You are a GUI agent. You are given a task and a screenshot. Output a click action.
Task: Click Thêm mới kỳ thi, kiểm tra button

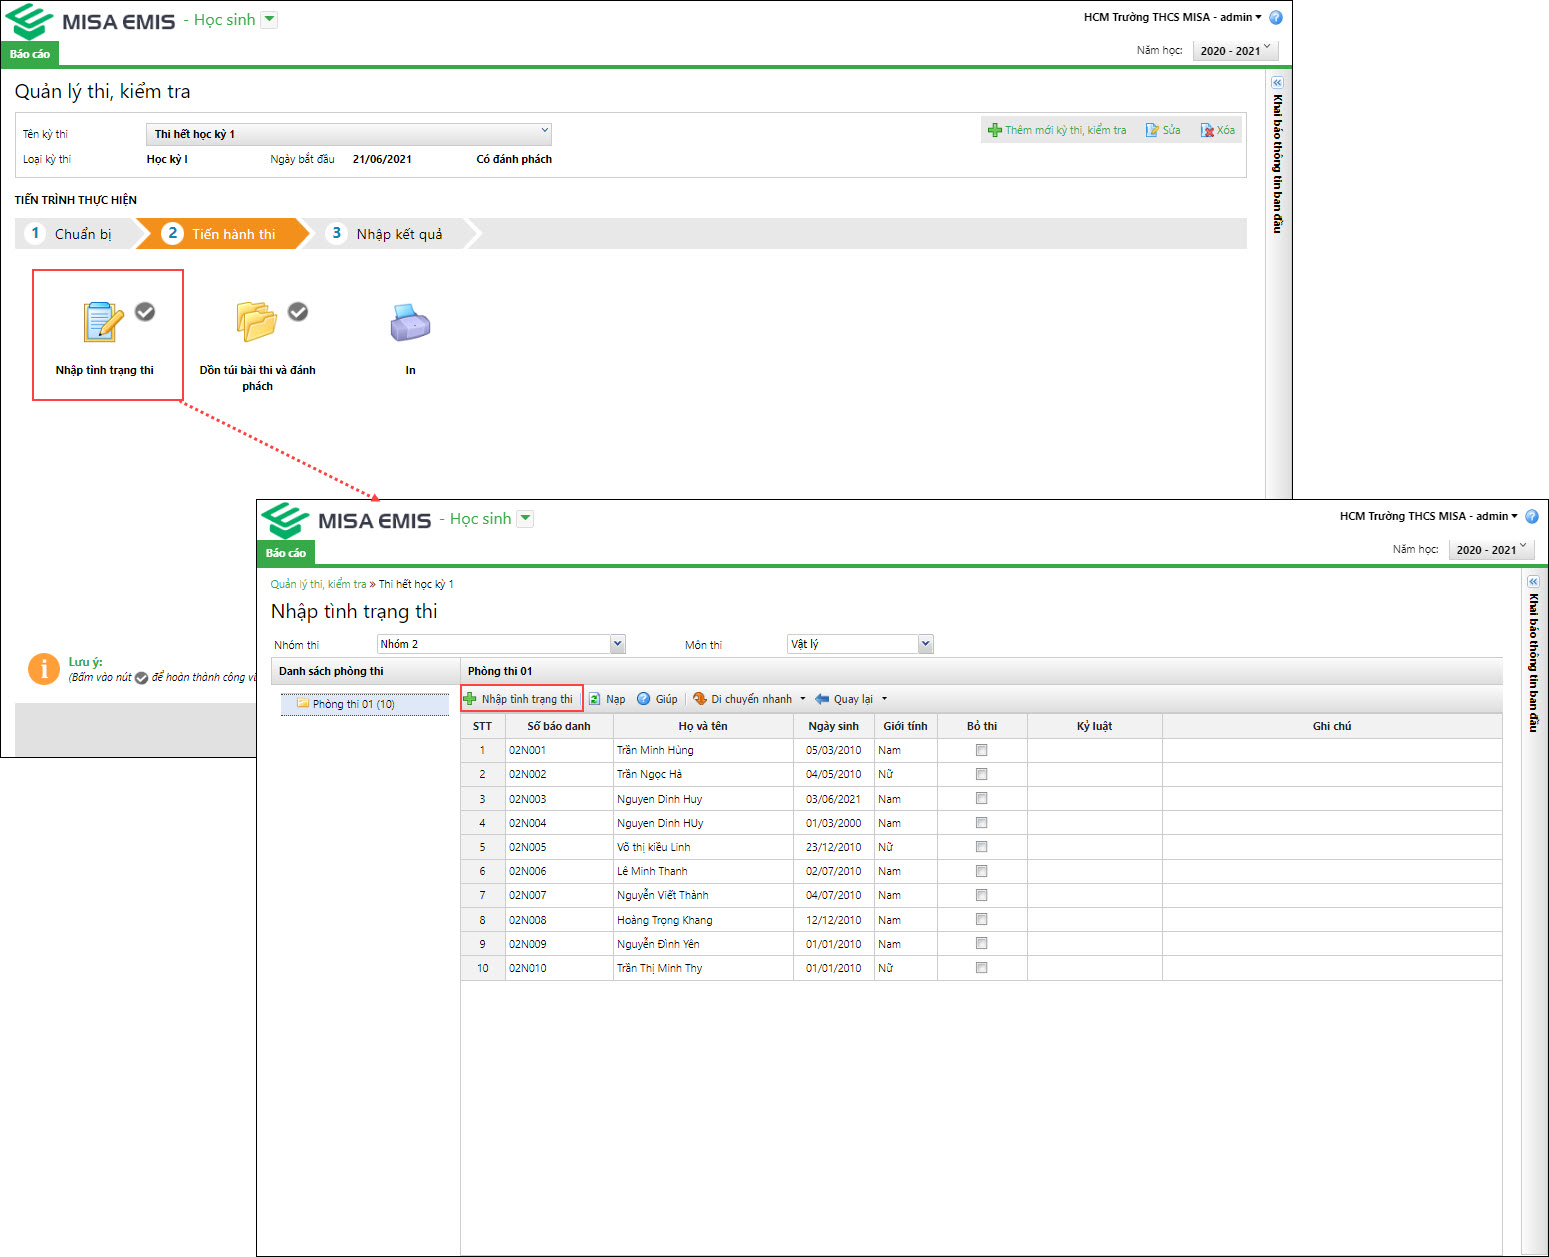click(1057, 130)
